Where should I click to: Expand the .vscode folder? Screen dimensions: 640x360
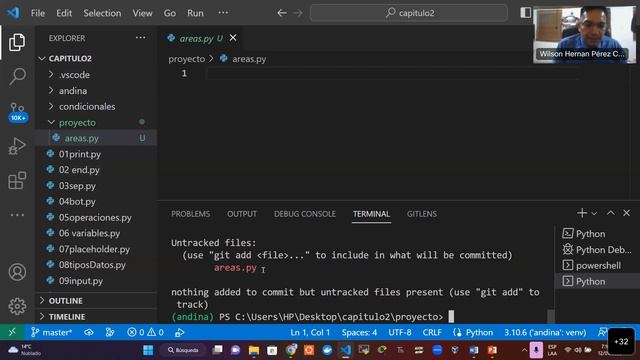pos(96,75)
